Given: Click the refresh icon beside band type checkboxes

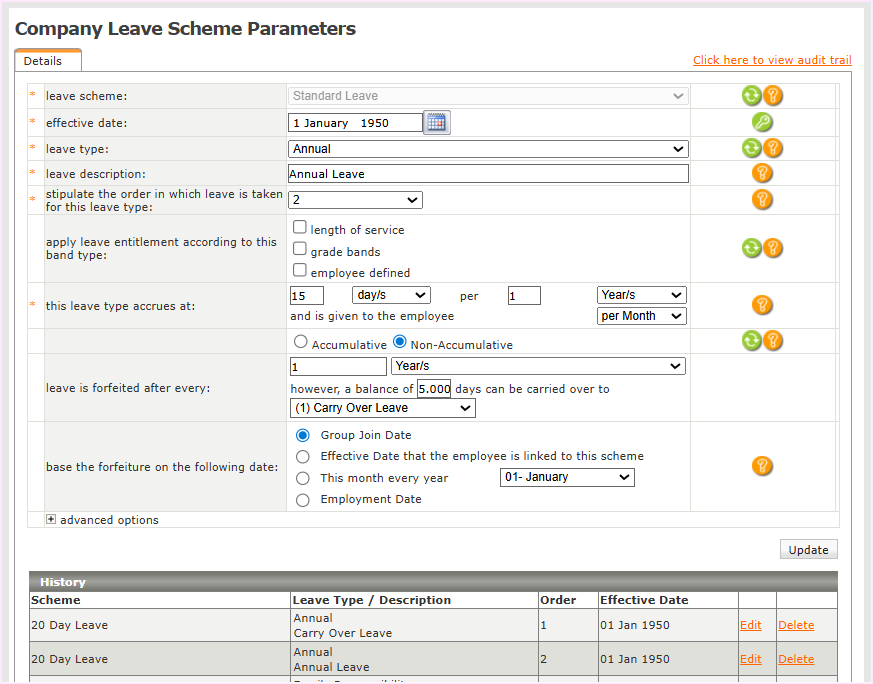Looking at the screenshot, I should click(752, 248).
